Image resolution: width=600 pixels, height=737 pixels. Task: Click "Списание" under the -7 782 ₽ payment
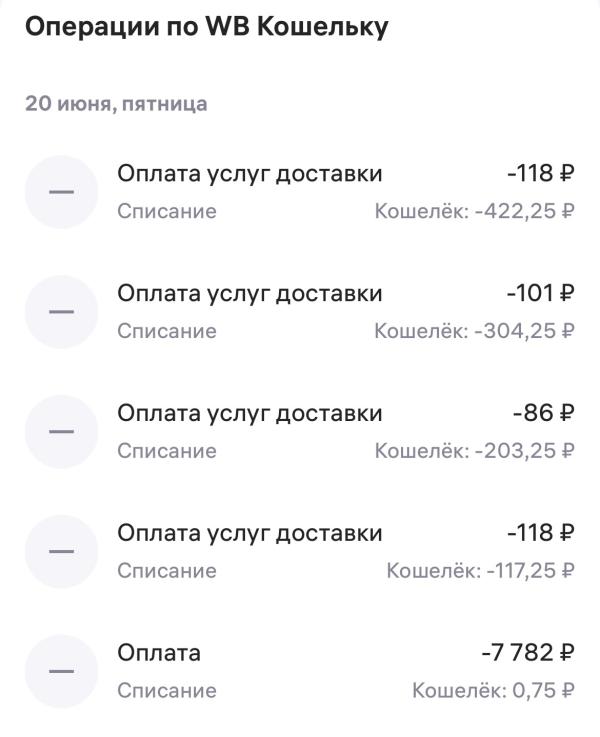click(x=167, y=691)
